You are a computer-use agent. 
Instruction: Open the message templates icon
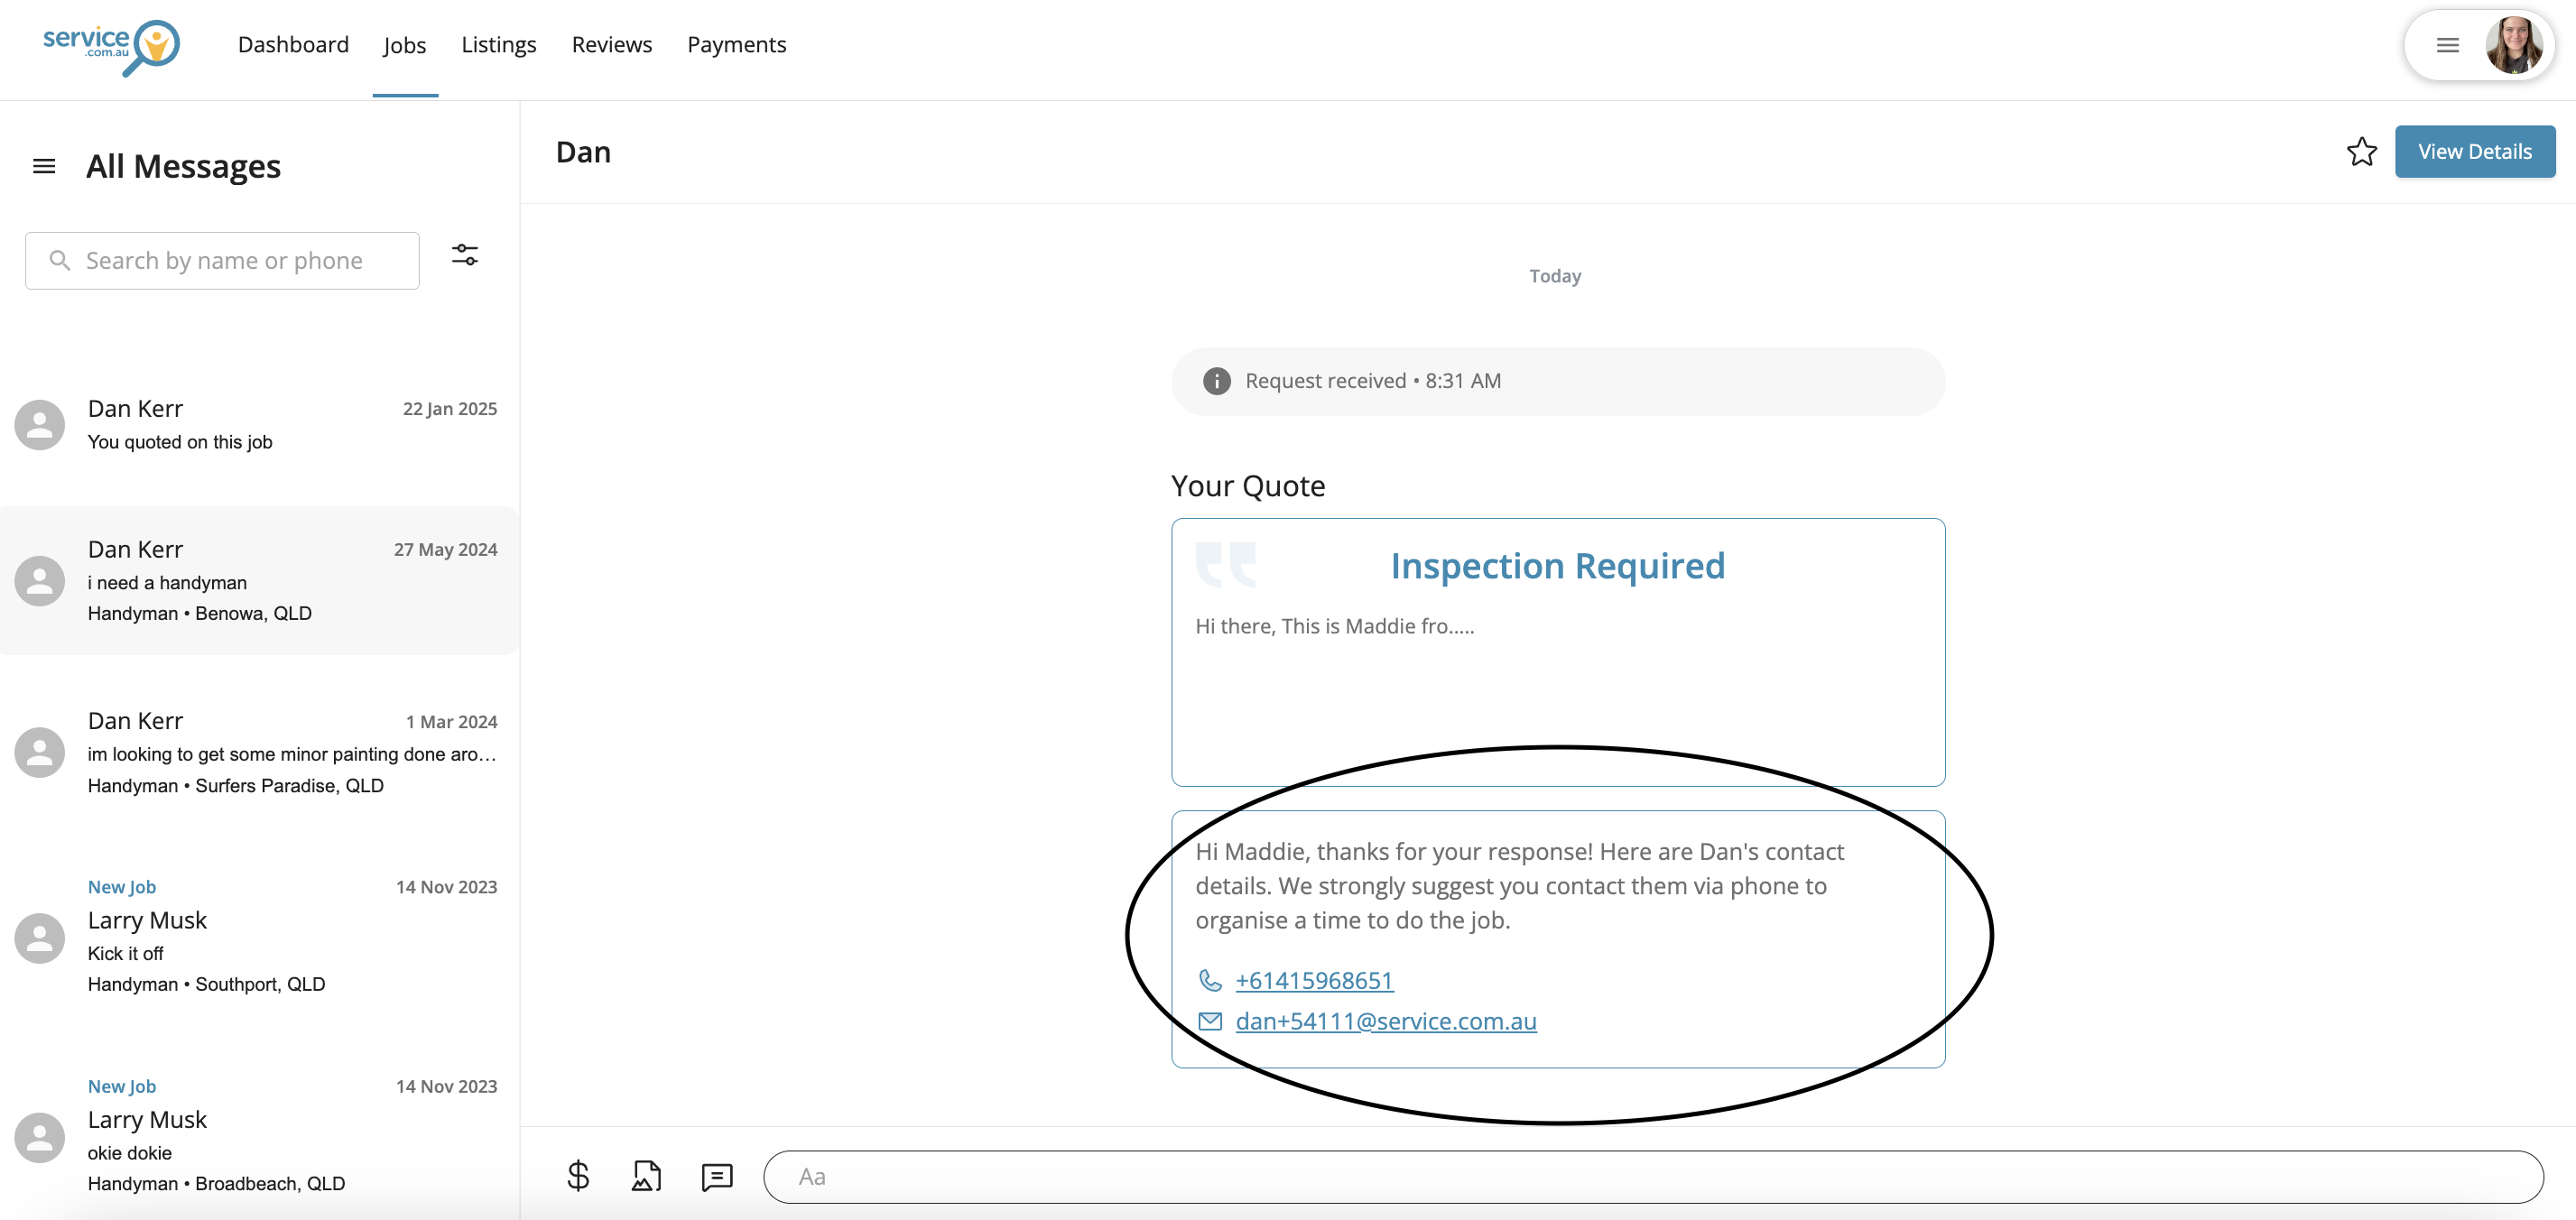coord(717,1176)
